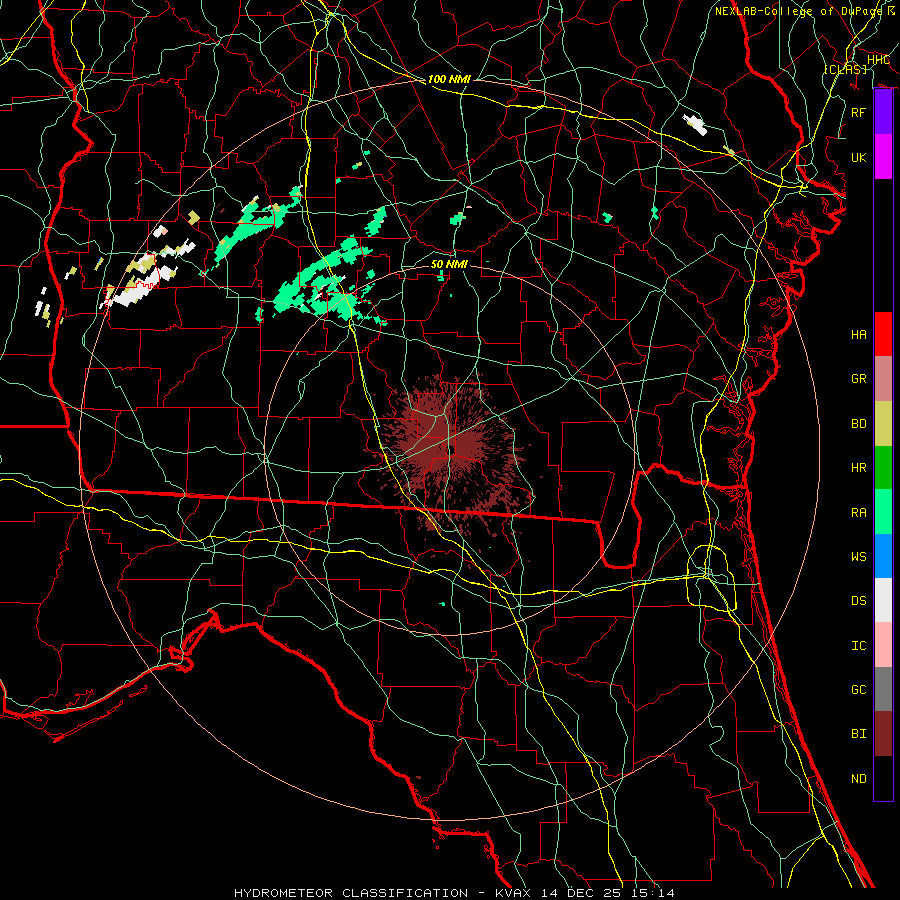
Task: Click the RF purple legend swatch
Action: pyautogui.click(x=883, y=112)
